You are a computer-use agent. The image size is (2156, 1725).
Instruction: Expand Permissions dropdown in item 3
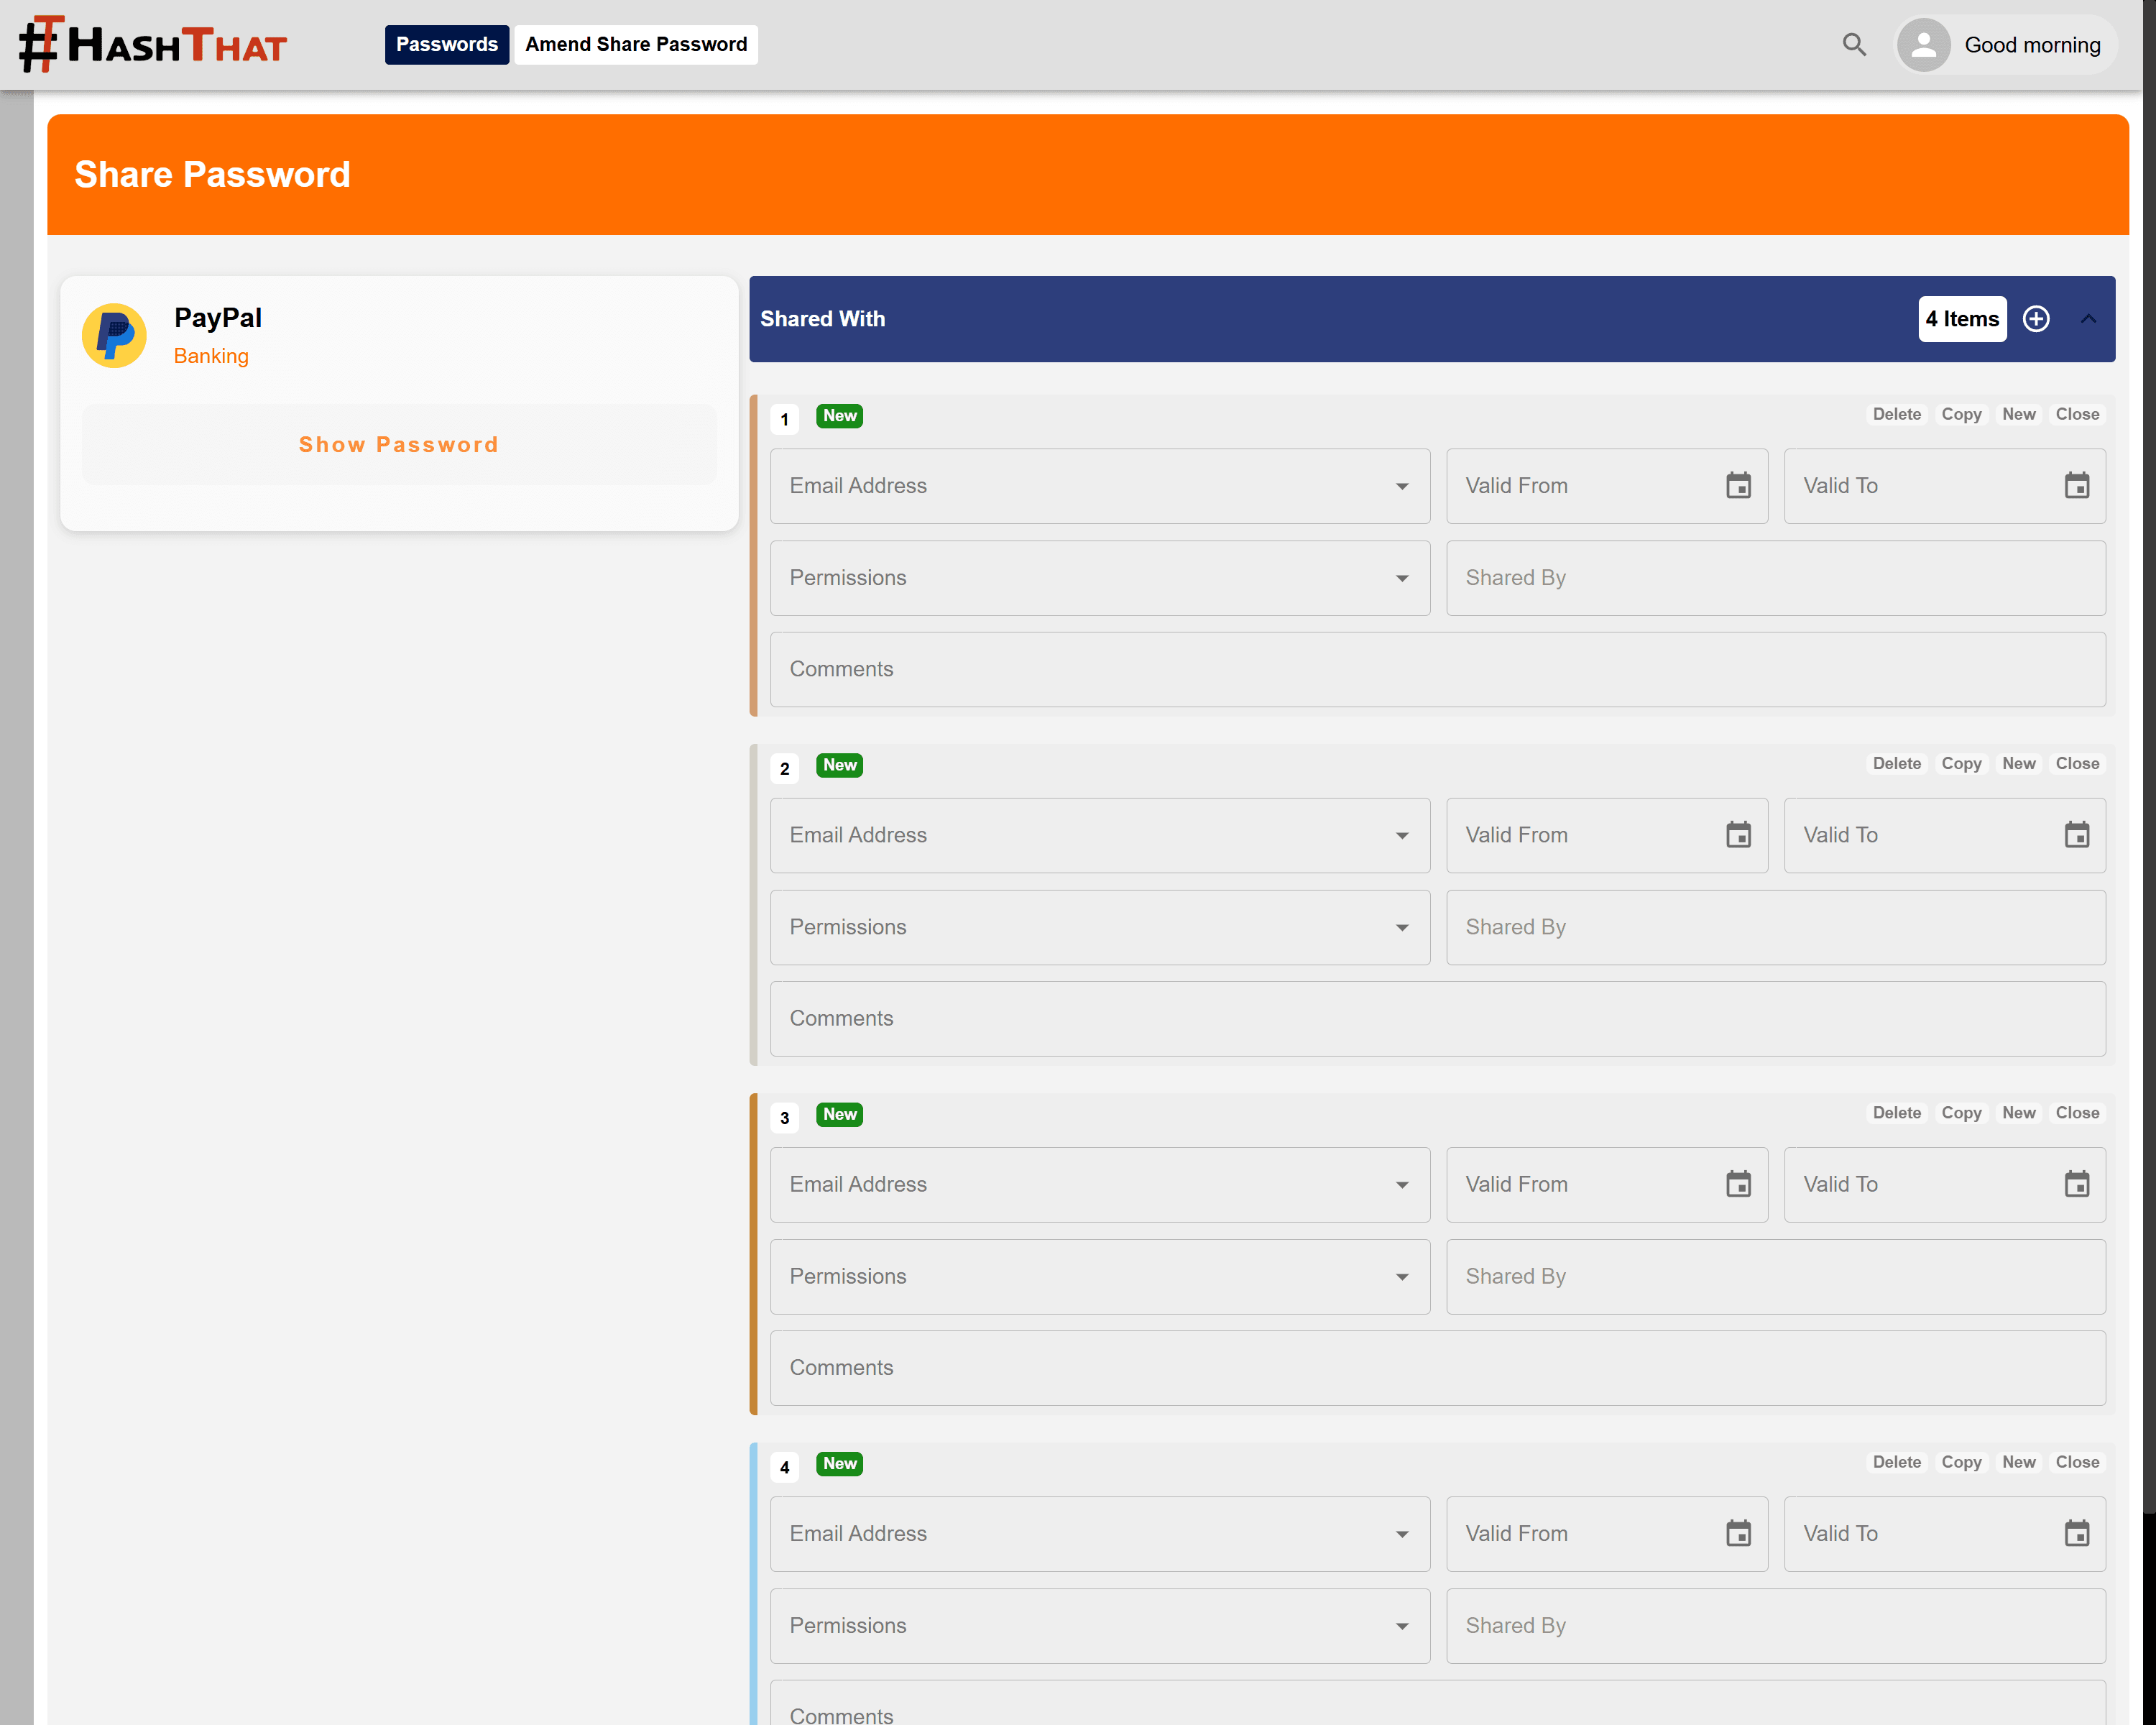(1401, 1277)
